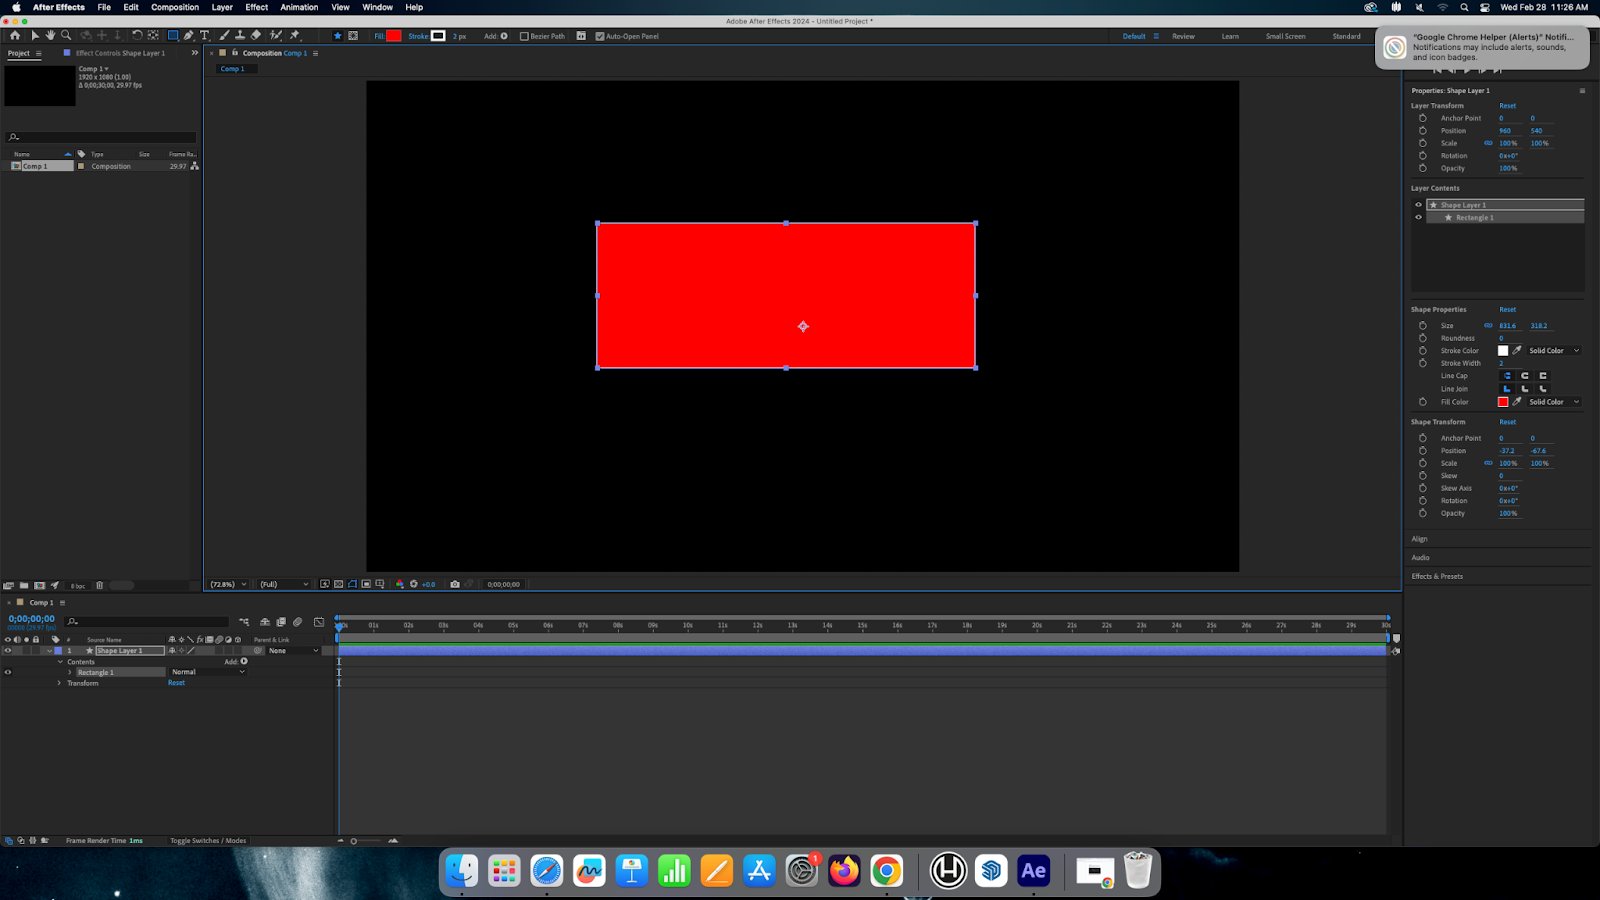This screenshot has width=1600, height=900.
Task: Reset the Shape Transform properties
Action: (x=1507, y=422)
